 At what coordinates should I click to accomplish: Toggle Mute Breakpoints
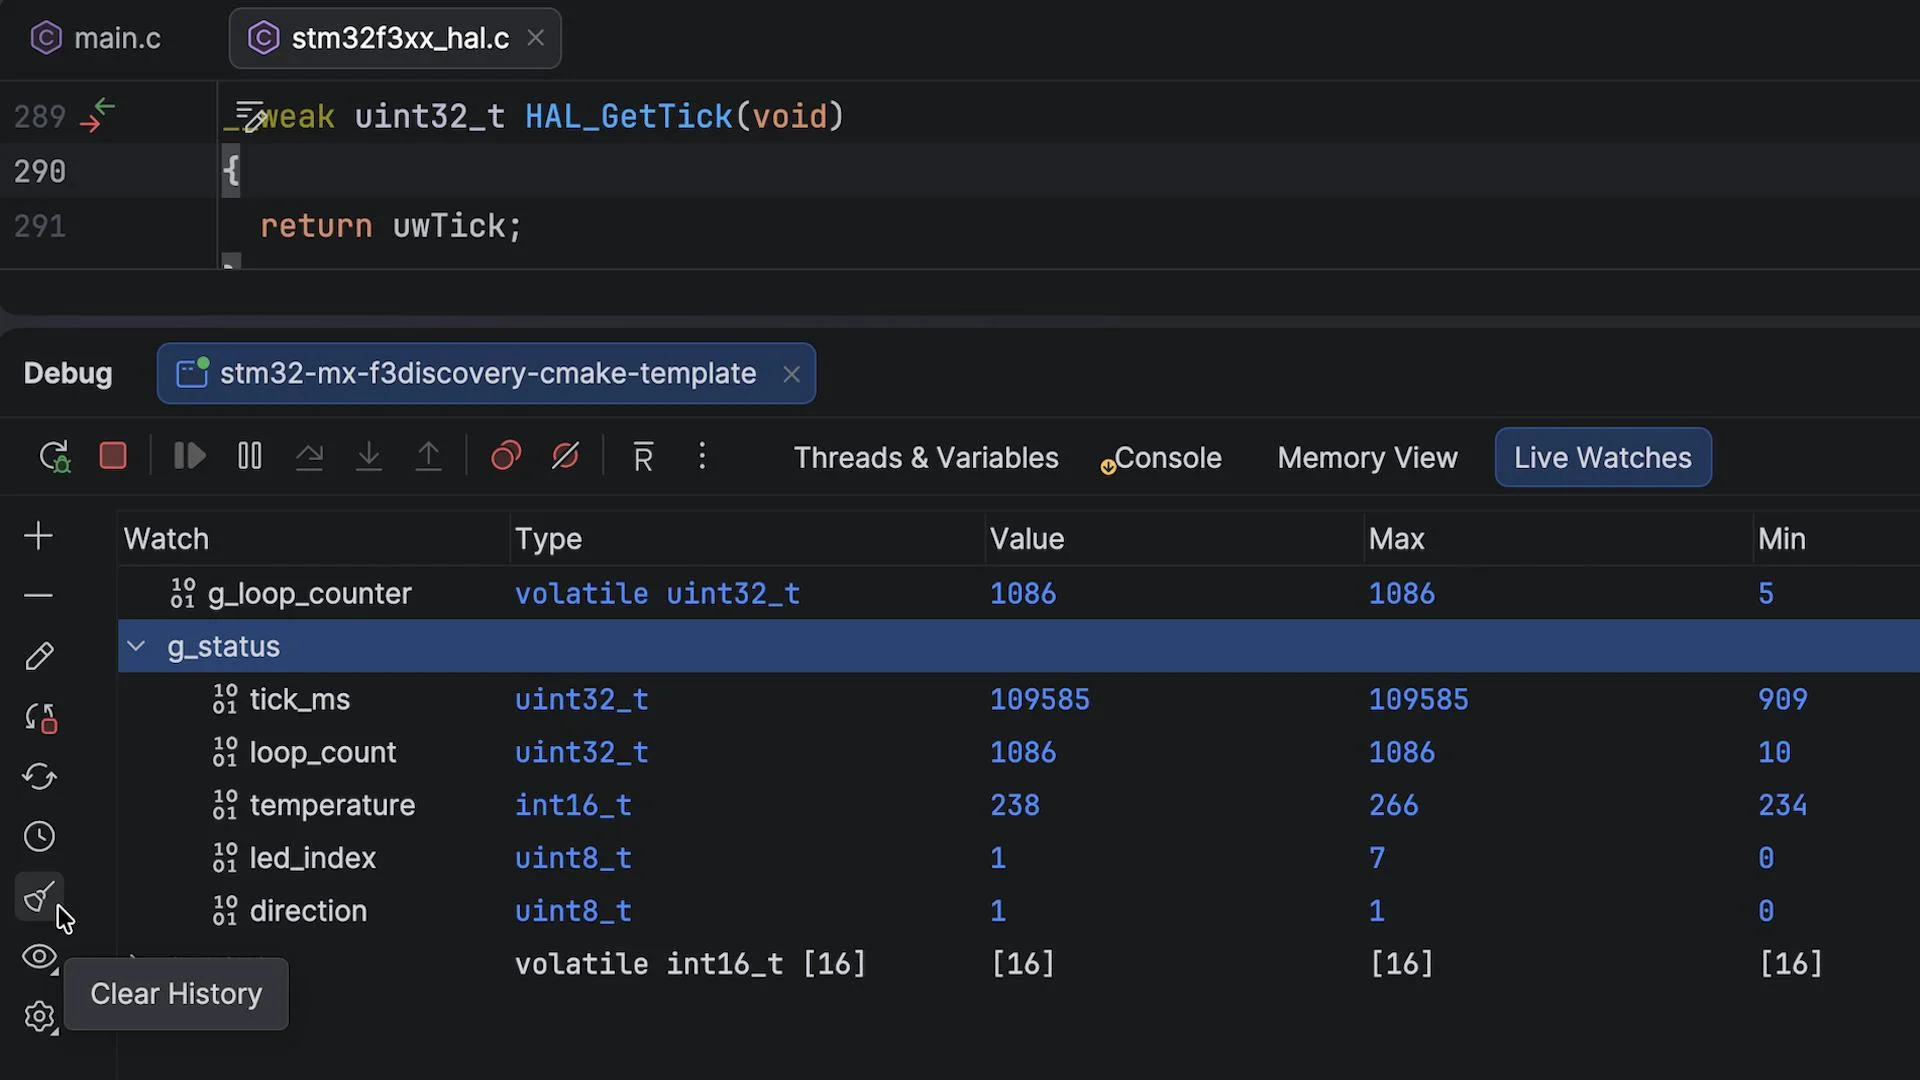click(565, 456)
